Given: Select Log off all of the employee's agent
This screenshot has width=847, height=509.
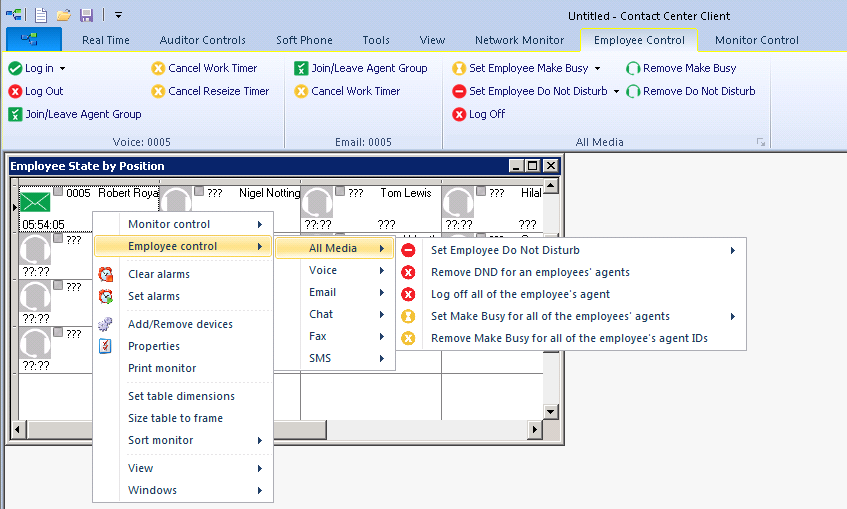Looking at the screenshot, I should coord(520,294).
